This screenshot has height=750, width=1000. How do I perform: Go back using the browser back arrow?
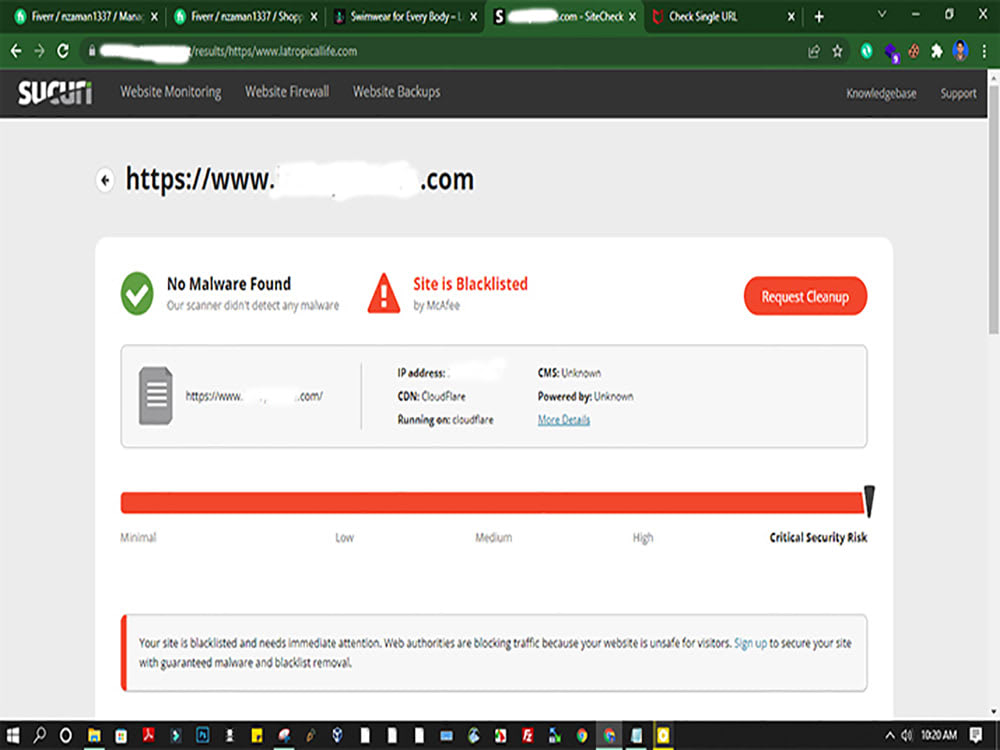pos(16,51)
